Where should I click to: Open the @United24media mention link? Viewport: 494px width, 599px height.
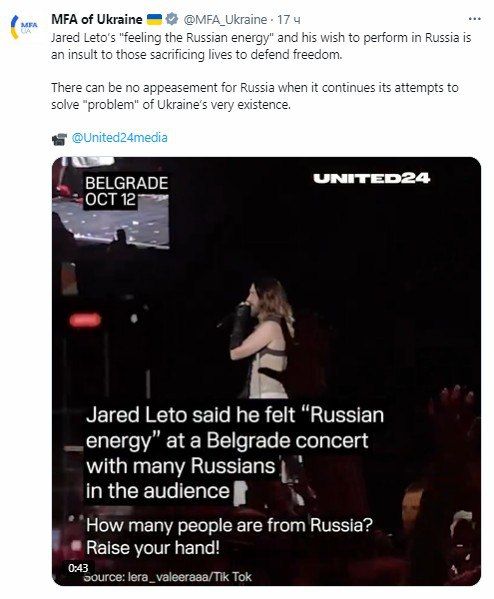point(120,138)
